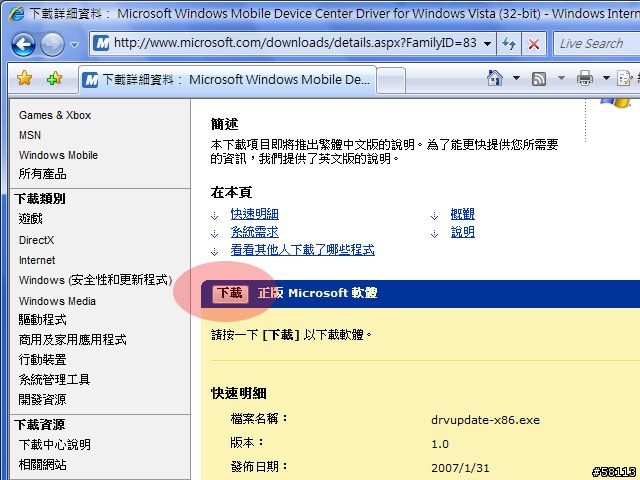This screenshot has height=480, width=640.
Task: Select 行動裝置 category
Action: click(x=42, y=360)
